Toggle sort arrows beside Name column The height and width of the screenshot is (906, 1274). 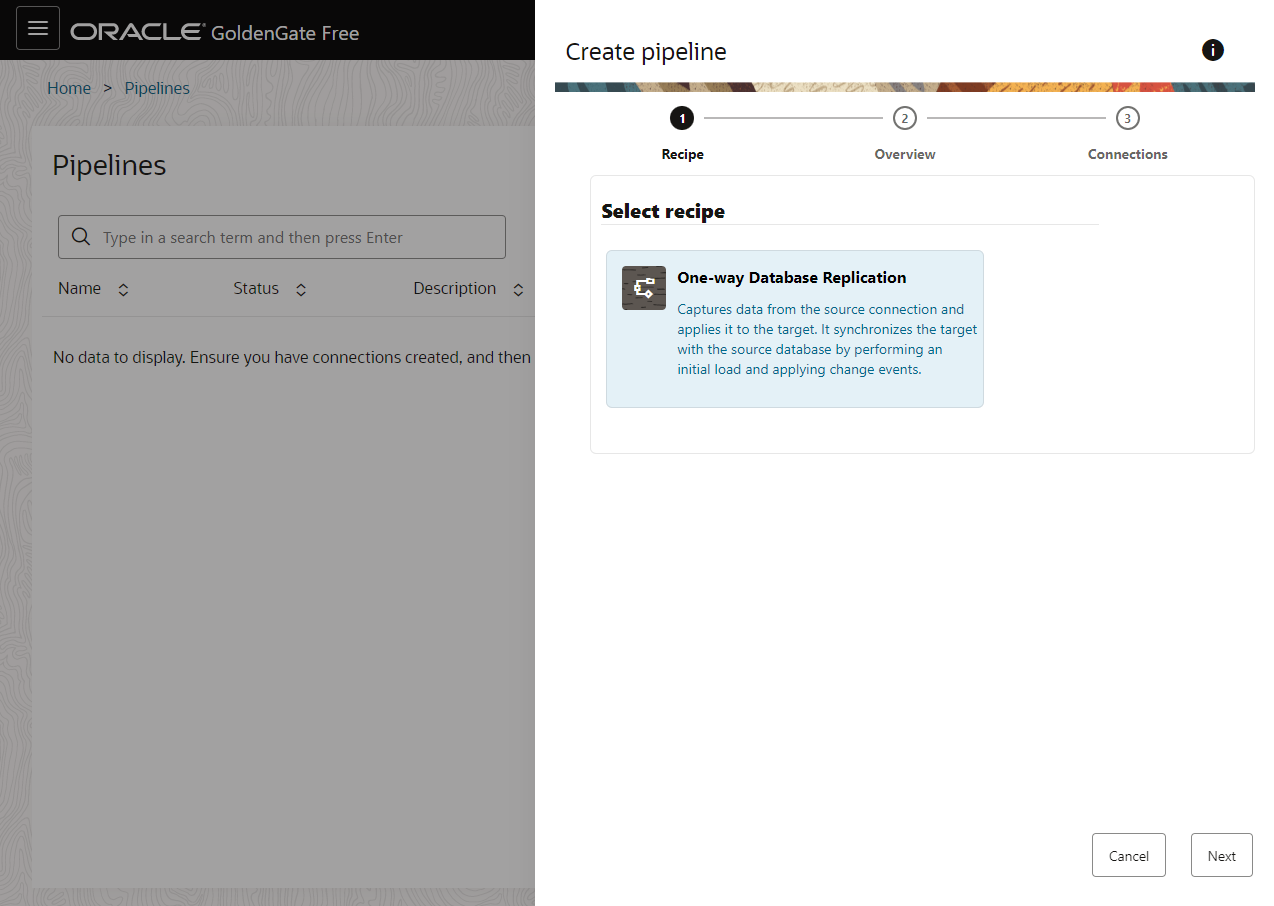pyautogui.click(x=123, y=290)
